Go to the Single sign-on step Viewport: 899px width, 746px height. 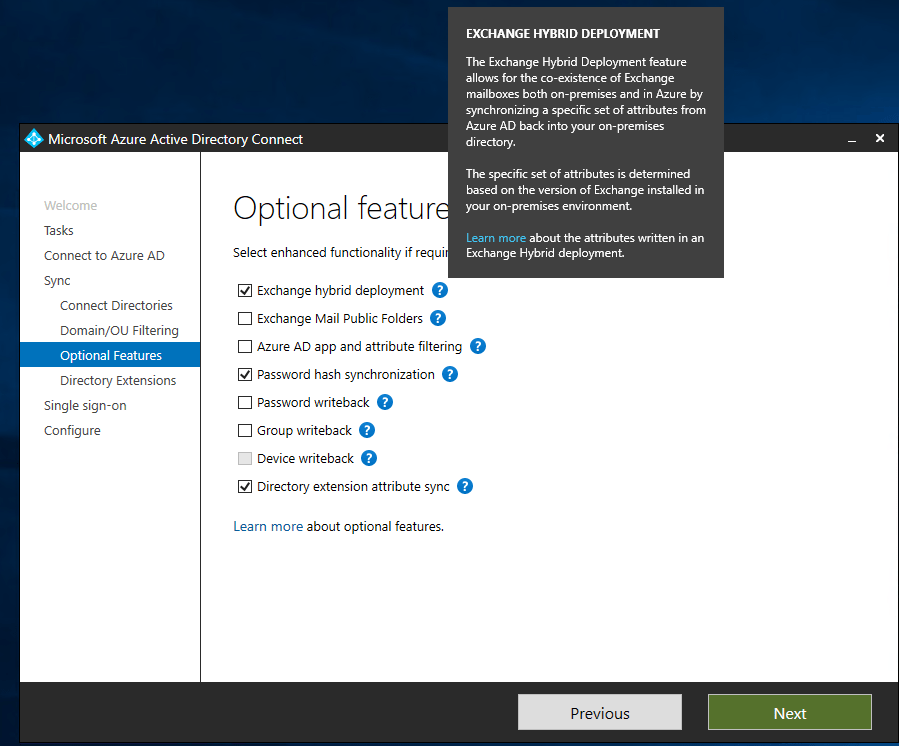pyautogui.click(x=85, y=406)
